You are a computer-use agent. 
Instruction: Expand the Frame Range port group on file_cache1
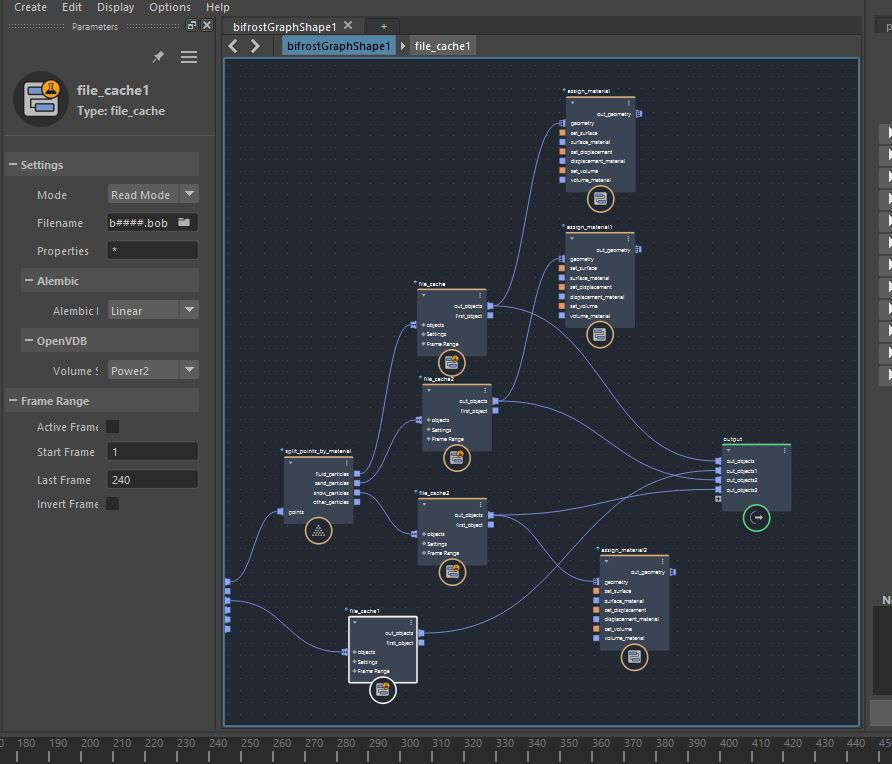pos(354,671)
